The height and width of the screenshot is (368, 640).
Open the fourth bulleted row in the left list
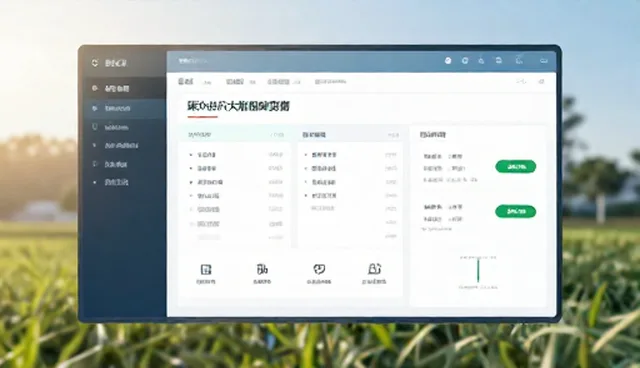point(236,196)
